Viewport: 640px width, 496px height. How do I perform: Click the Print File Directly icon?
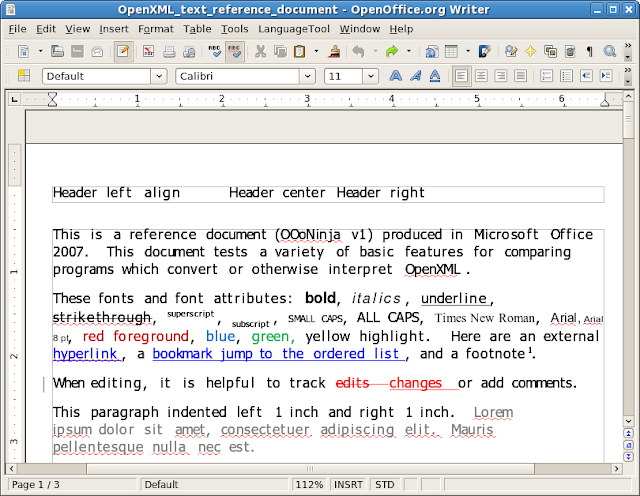[x=170, y=51]
